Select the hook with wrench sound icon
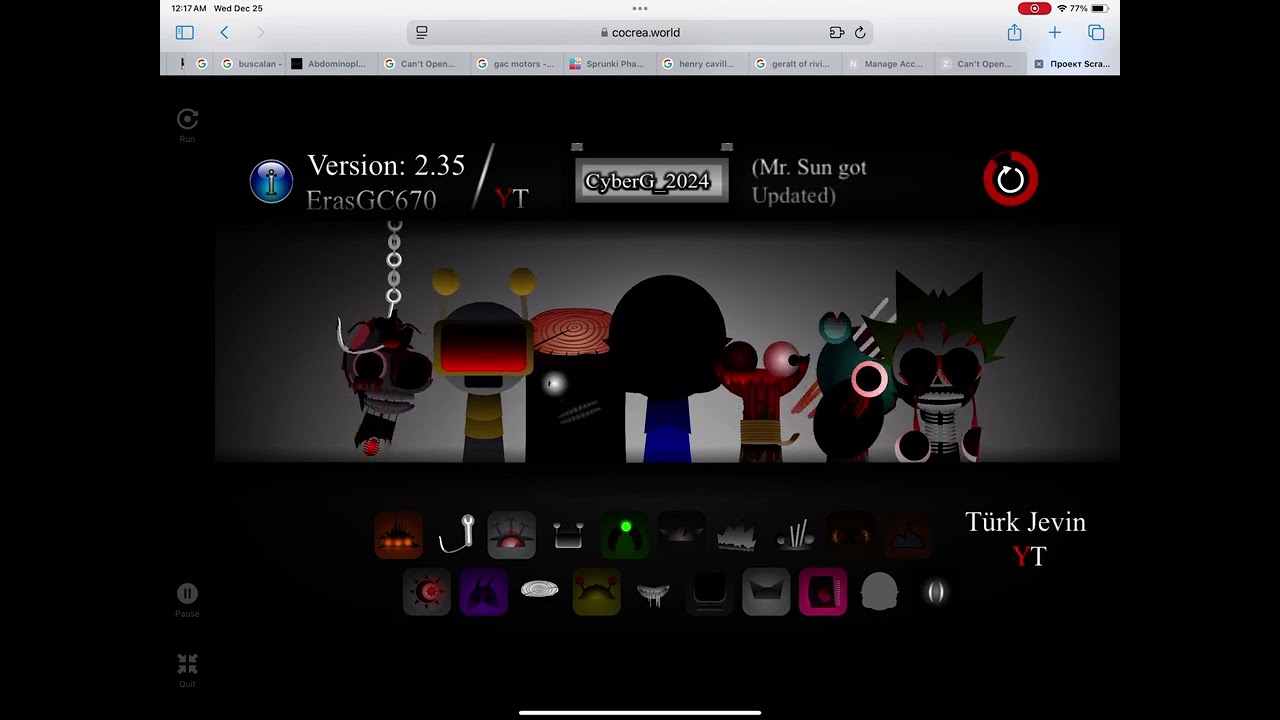 456,535
